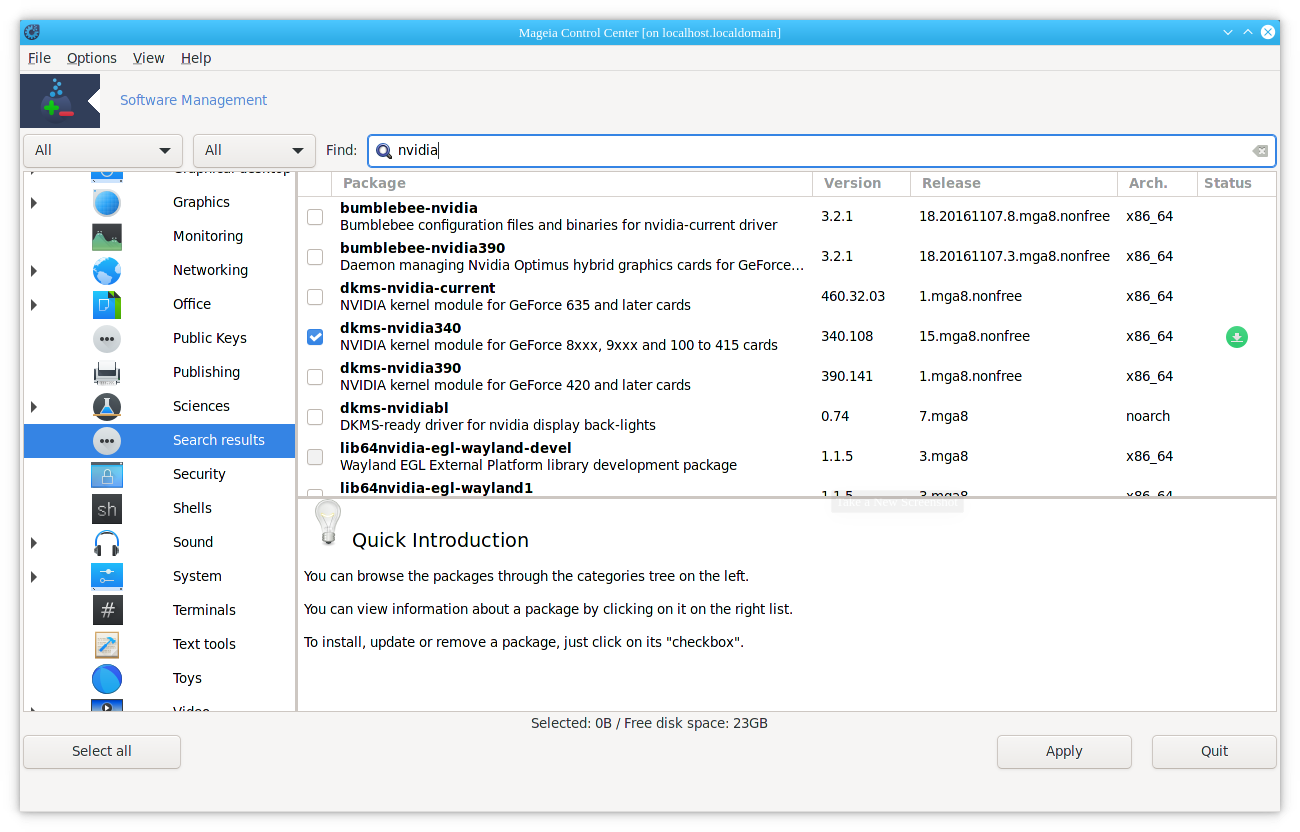Check the bumblebee-nvidia package checkbox
The image size is (1300, 832).
tap(315, 217)
